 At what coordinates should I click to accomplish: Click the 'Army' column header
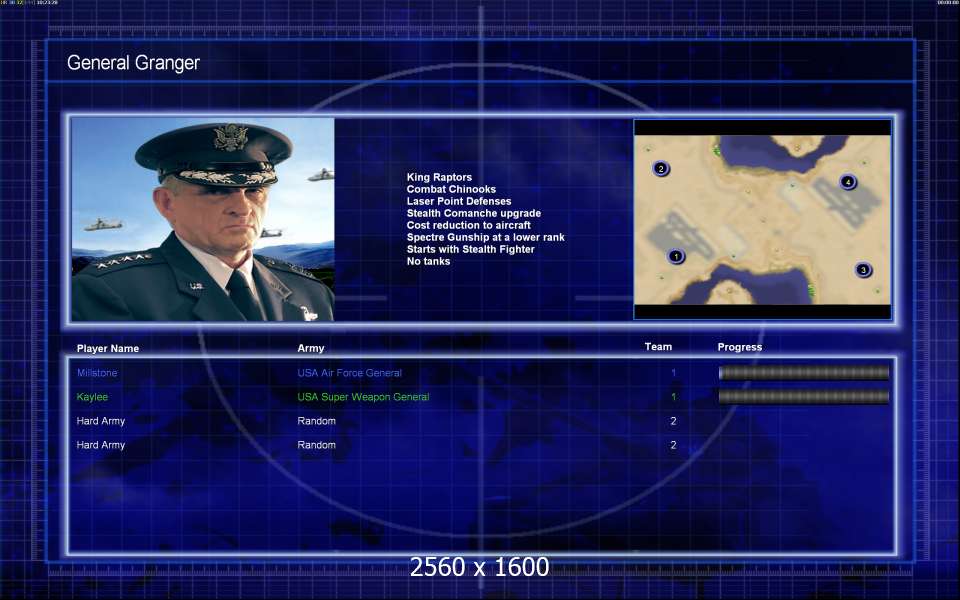coord(311,348)
